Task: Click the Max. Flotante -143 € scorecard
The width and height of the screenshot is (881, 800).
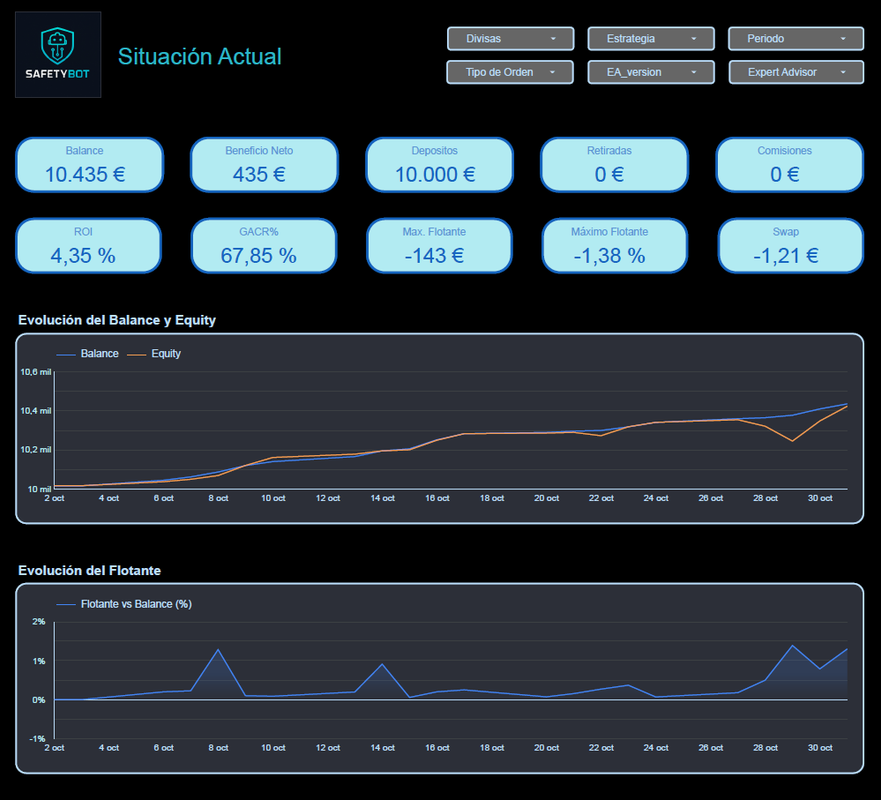Action: coord(439,246)
